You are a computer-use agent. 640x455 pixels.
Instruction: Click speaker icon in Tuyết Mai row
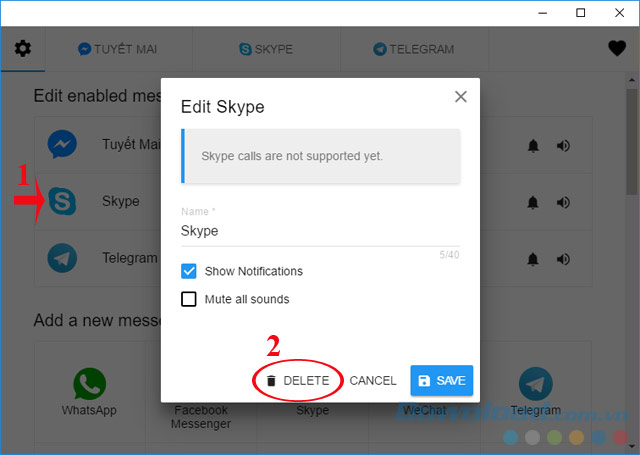564,146
